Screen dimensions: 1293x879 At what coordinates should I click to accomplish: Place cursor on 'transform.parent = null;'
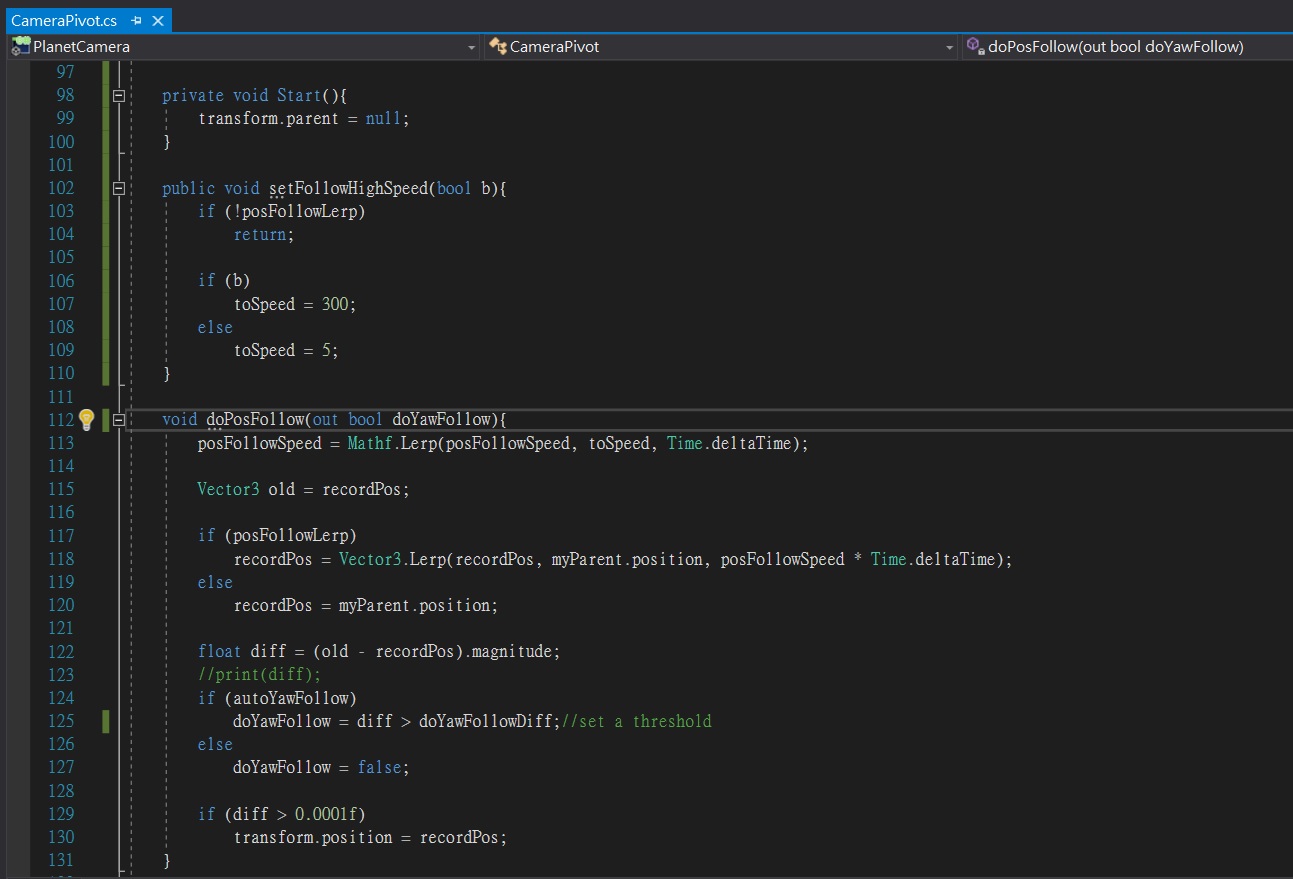pyautogui.click(x=304, y=118)
